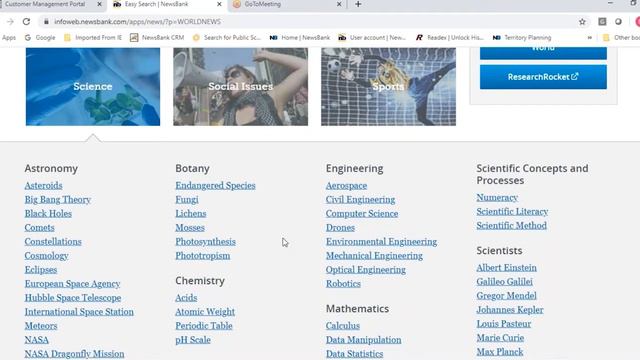640x360 pixels.
Task: Open the Big Bang Theory link
Action: tap(58, 200)
